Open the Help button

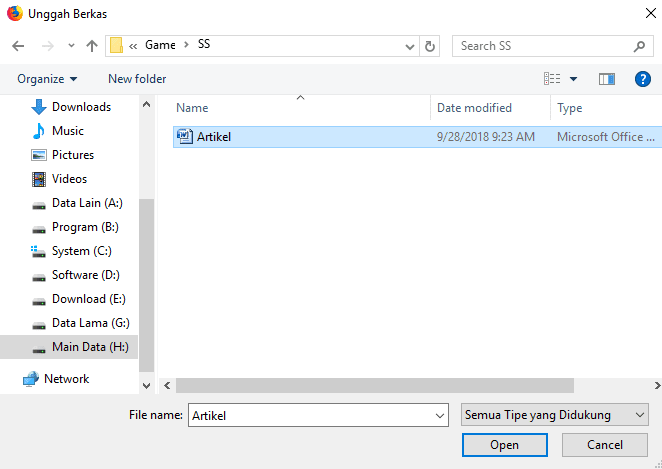click(x=643, y=79)
